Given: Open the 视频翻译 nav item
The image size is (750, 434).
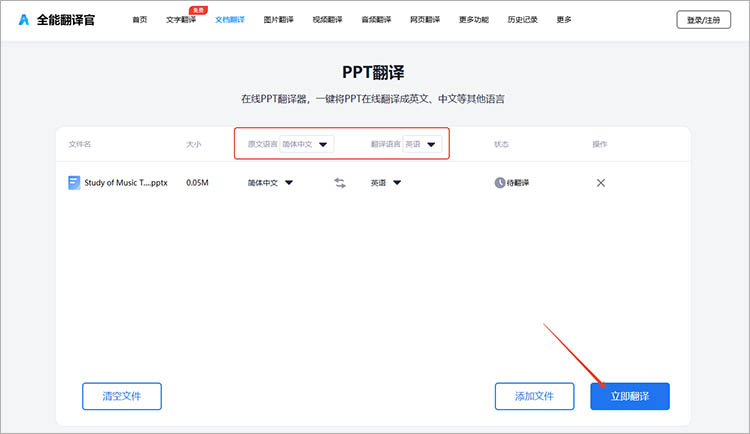Looking at the screenshot, I should click(327, 20).
